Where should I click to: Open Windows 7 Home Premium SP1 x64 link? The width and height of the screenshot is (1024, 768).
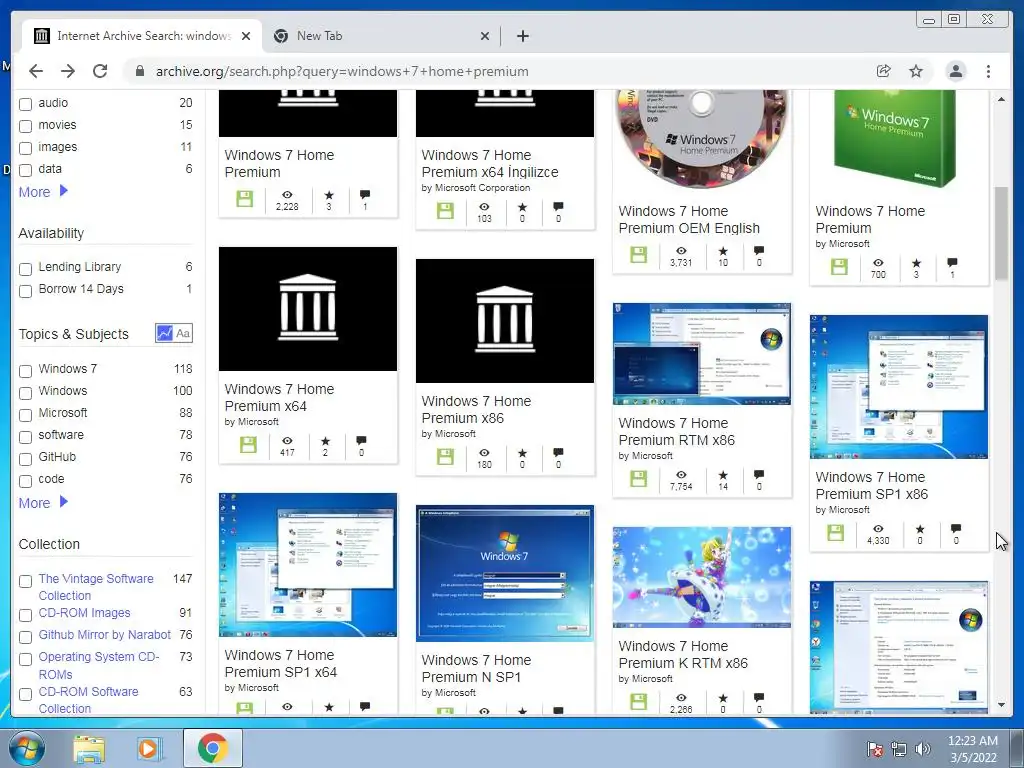click(x=280, y=663)
